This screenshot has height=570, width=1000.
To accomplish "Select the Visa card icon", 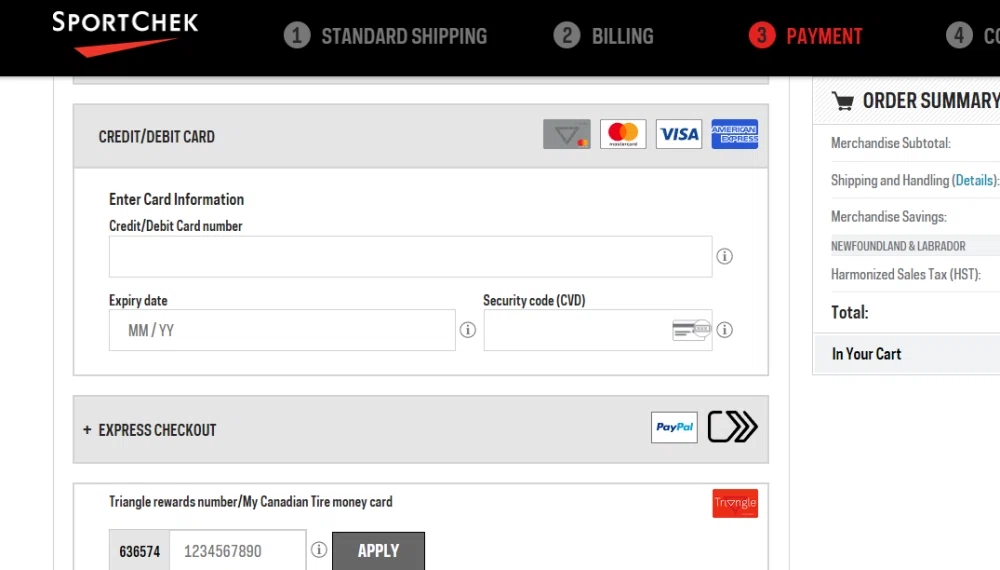I will tap(679, 134).
